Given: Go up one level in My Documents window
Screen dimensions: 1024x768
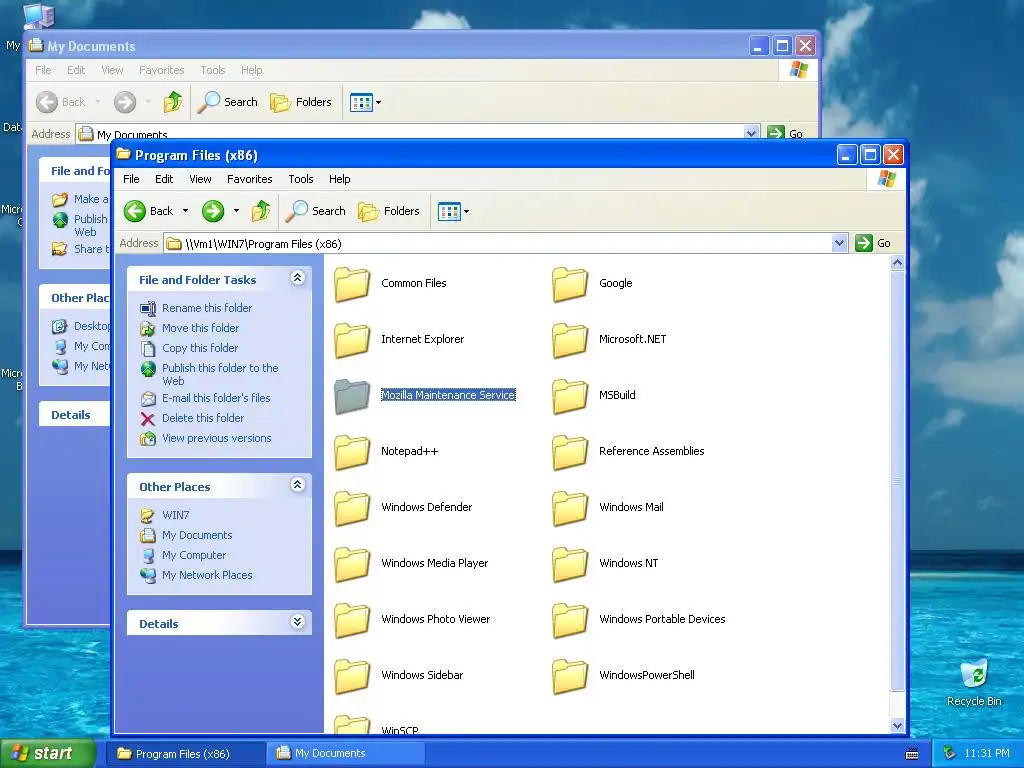Looking at the screenshot, I should (173, 102).
